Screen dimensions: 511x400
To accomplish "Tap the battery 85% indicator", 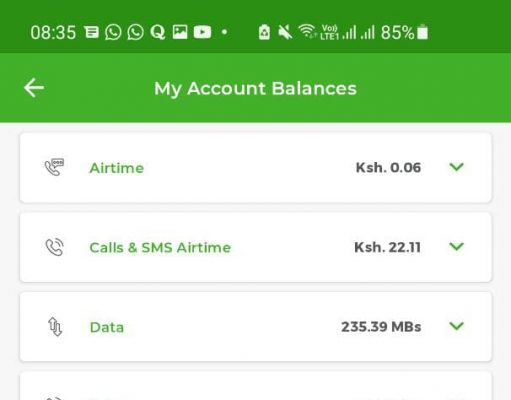I will pos(404,32).
